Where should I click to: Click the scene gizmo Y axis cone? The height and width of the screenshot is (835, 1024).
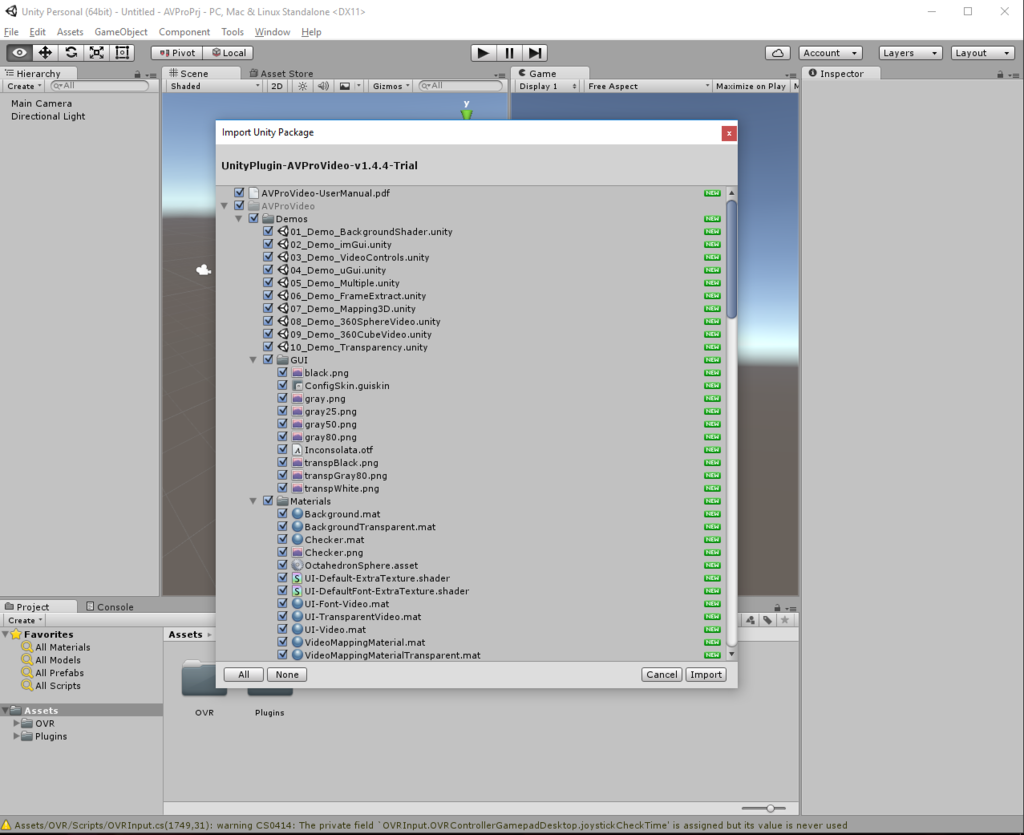[x=466, y=114]
